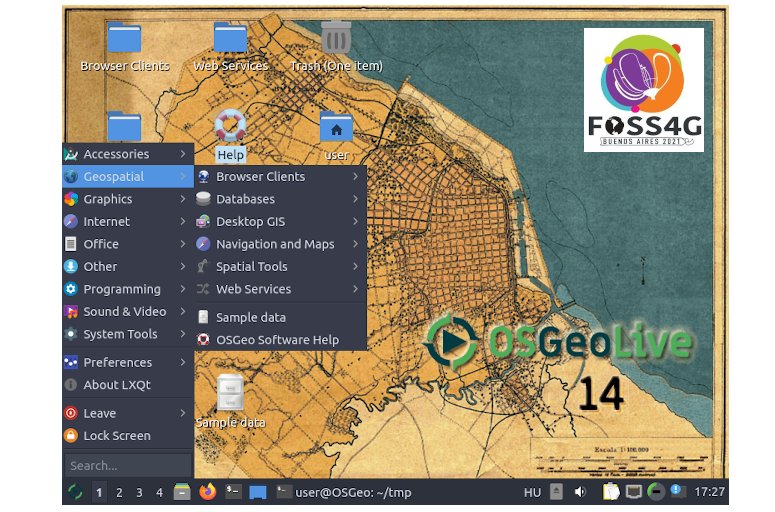Choose Sample data in Geospatial submenu
The image size is (775, 512).
tap(280, 317)
